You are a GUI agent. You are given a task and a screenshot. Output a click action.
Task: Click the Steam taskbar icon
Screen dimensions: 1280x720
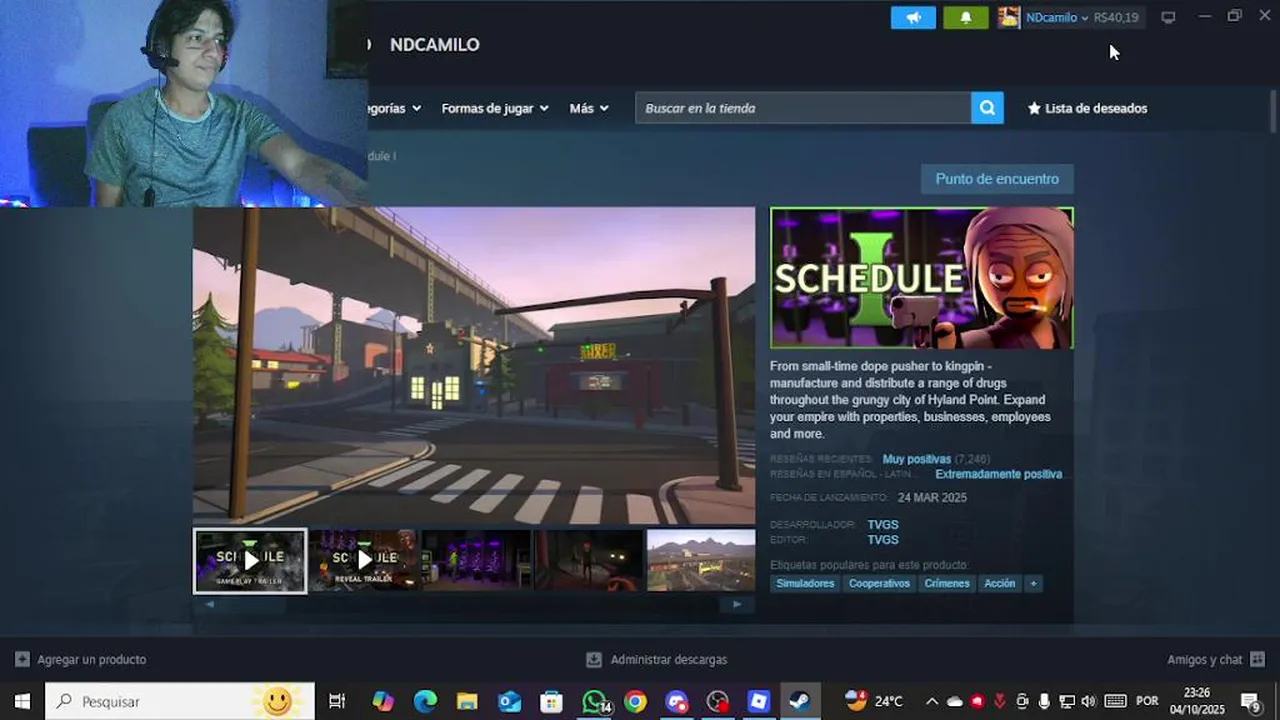pyautogui.click(x=799, y=701)
